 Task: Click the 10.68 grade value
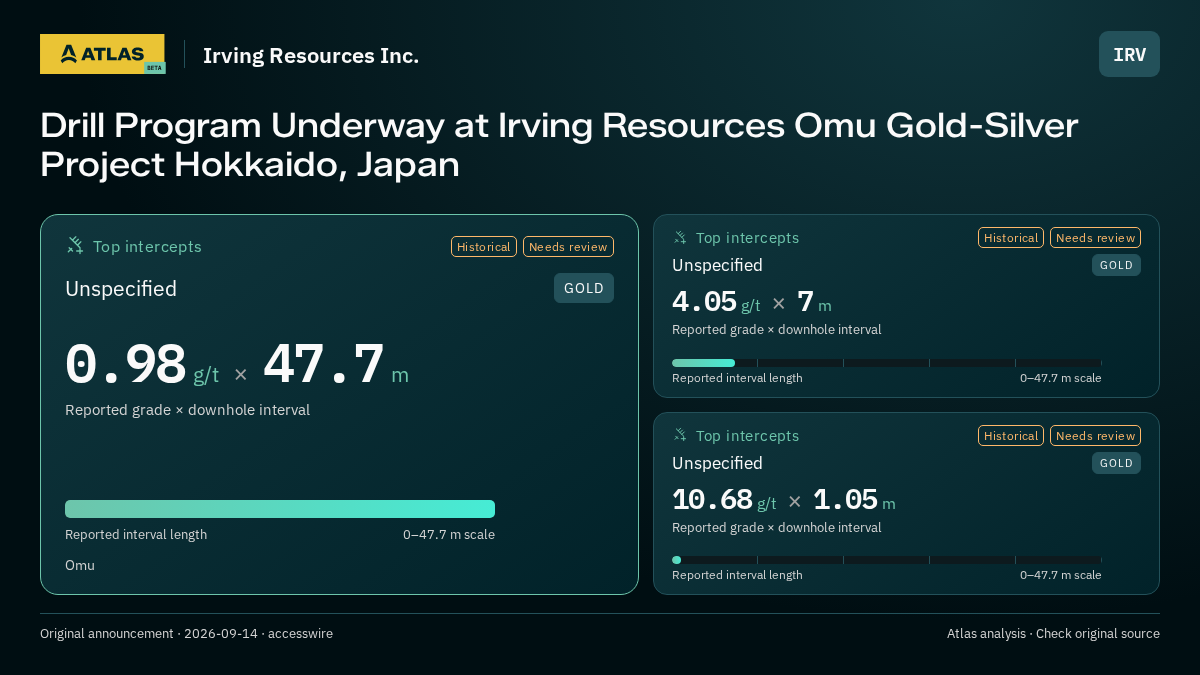pyautogui.click(x=712, y=500)
